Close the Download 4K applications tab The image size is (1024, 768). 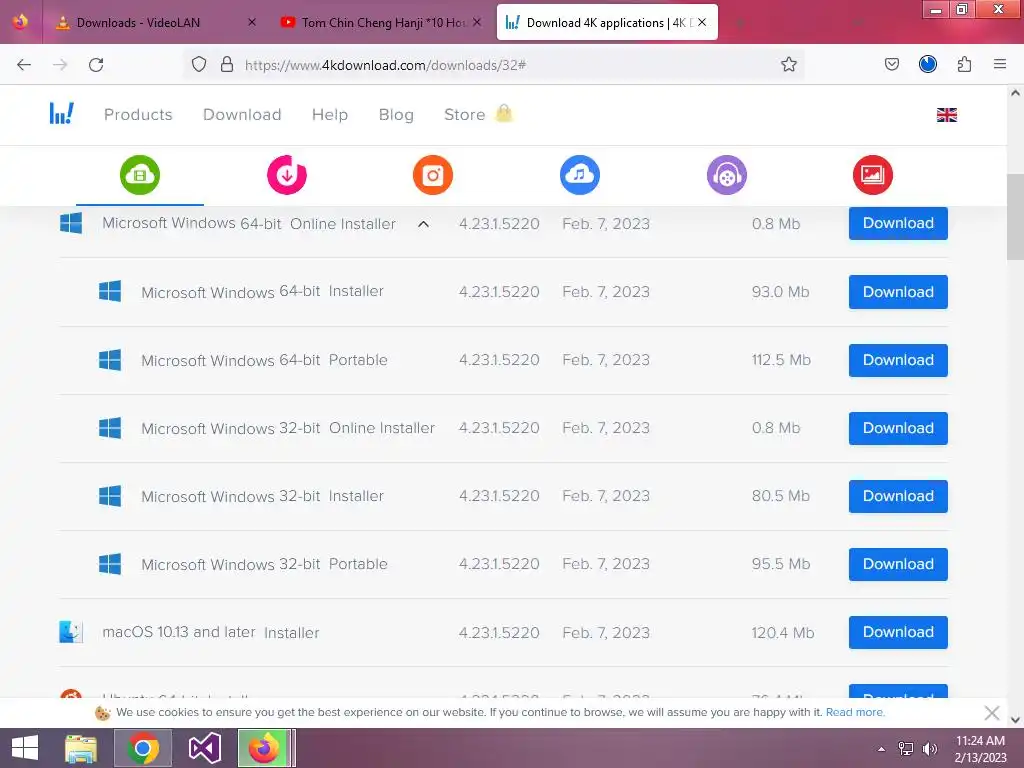click(702, 22)
